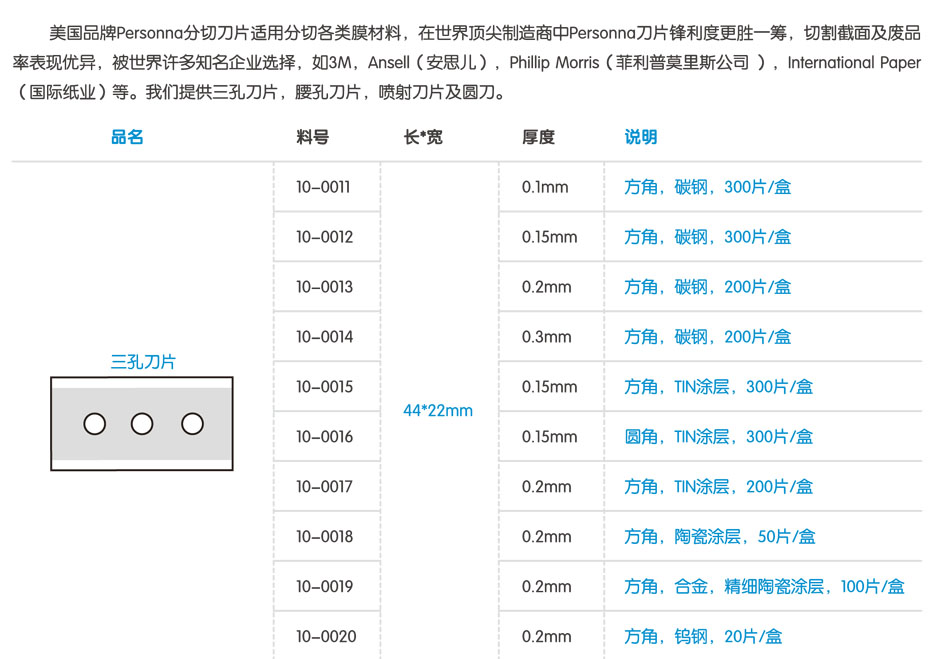This screenshot has width=940, height=659.
Task: Open the 方角，钨钢，20片/盒 description
Action: [703, 636]
